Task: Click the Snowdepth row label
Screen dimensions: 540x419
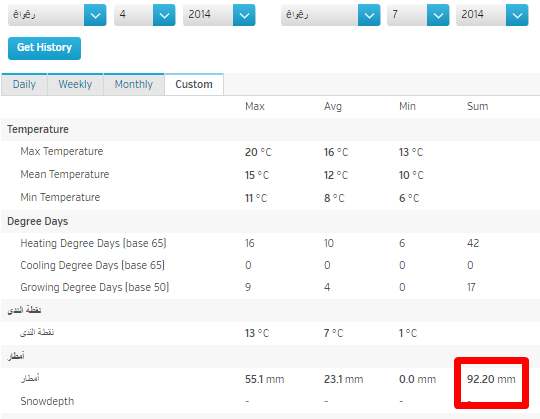Action: click(47, 401)
